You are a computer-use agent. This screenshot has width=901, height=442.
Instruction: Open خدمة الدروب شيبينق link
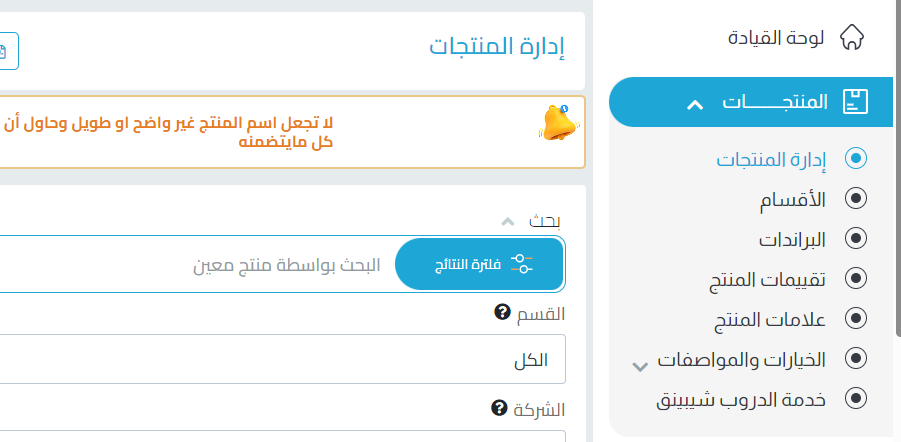coord(741,398)
